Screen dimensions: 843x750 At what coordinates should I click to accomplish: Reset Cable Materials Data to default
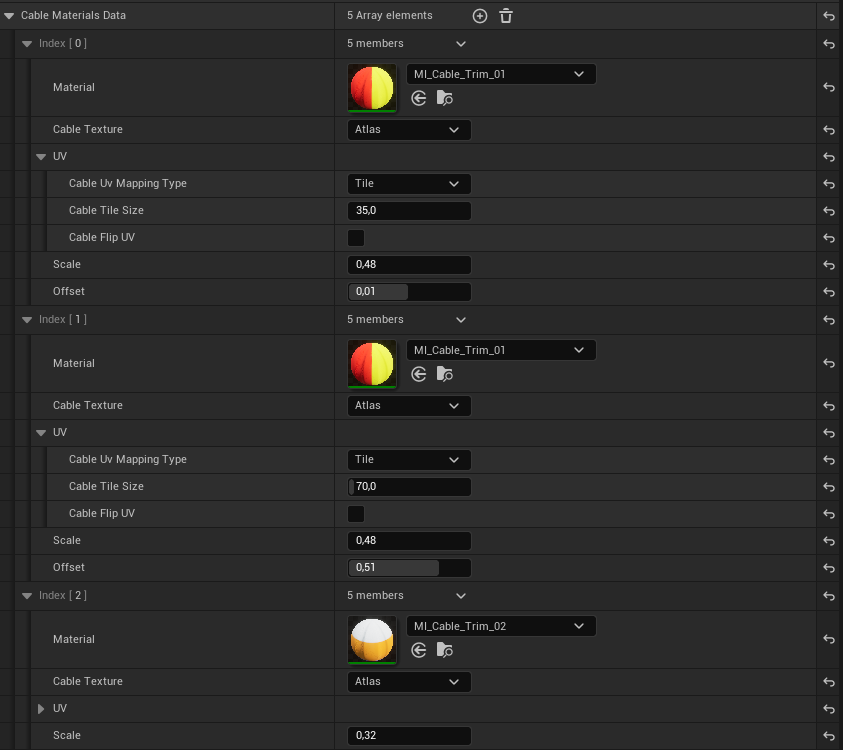[x=828, y=16]
